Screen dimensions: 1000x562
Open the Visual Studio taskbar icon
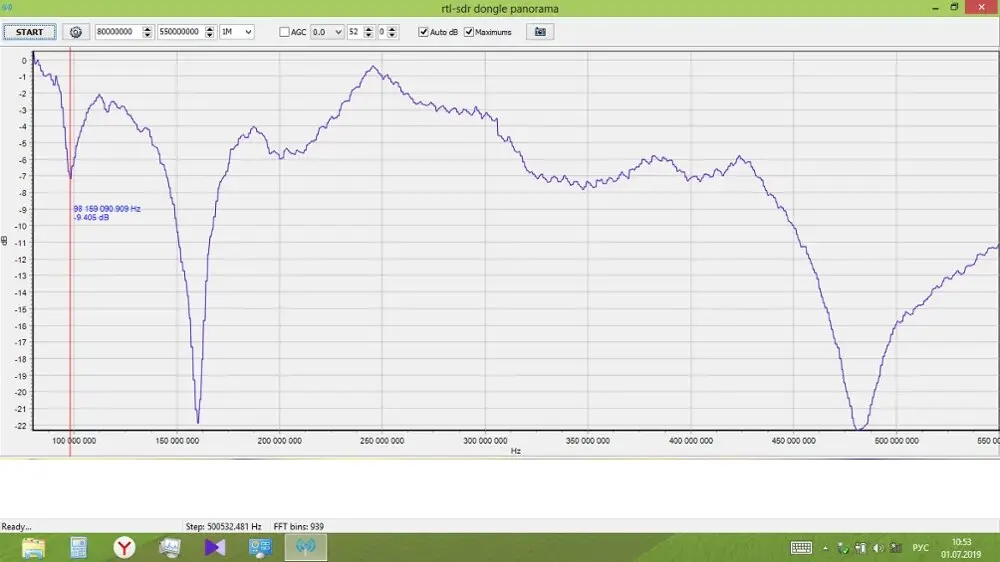[215, 547]
